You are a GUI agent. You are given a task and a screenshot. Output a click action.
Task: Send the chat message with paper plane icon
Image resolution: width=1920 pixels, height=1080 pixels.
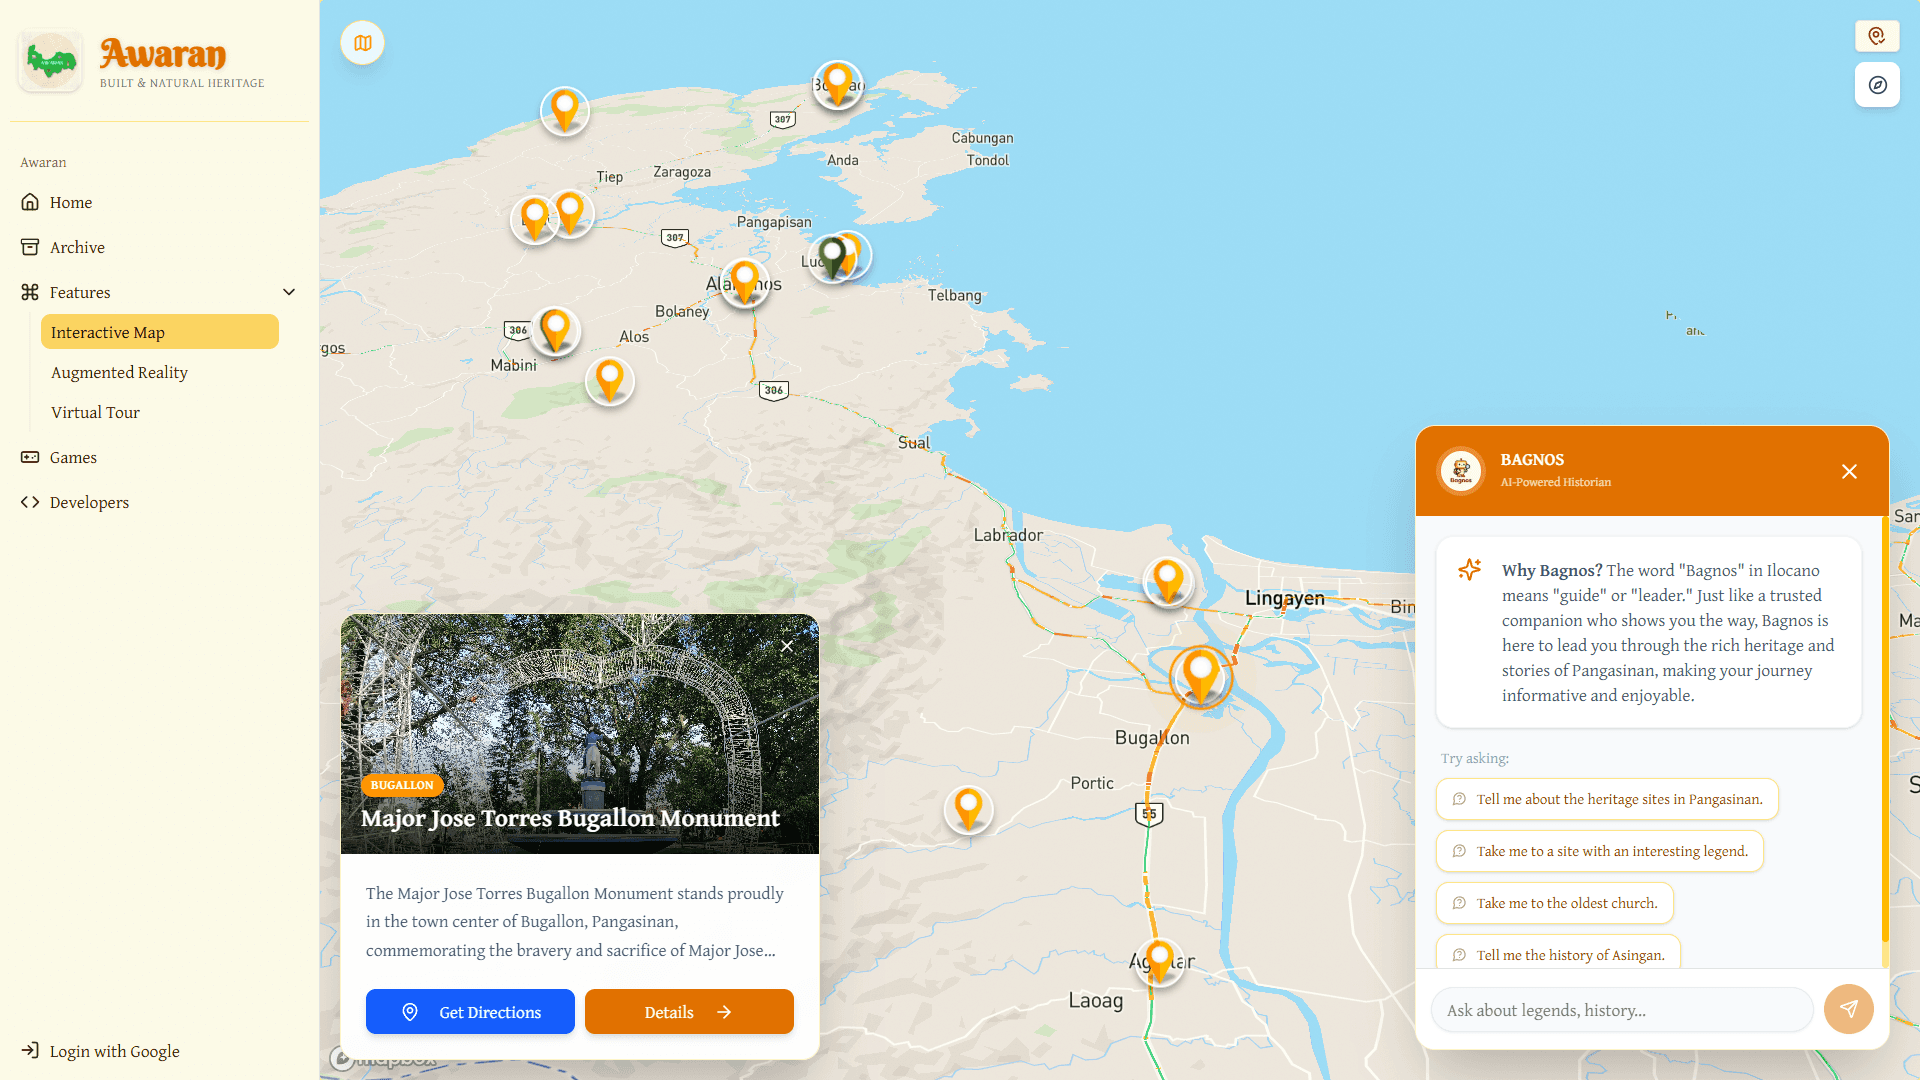coord(1848,1009)
